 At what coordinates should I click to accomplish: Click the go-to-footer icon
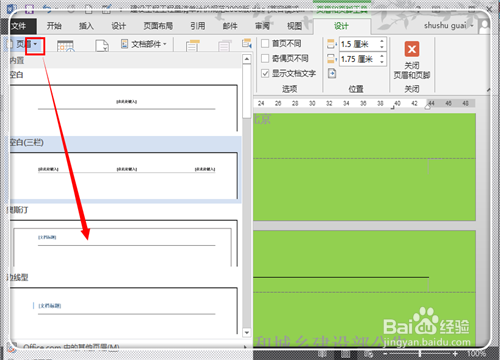[224, 46]
